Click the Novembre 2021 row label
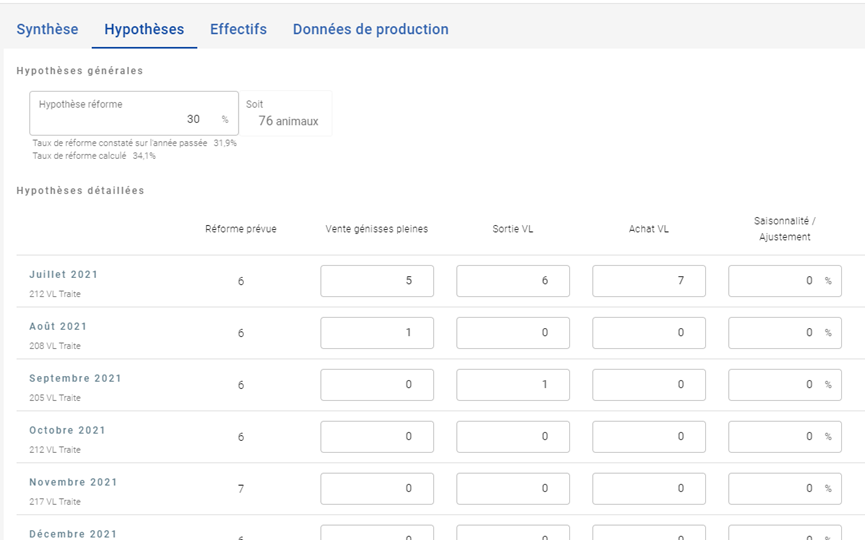 tap(73, 482)
